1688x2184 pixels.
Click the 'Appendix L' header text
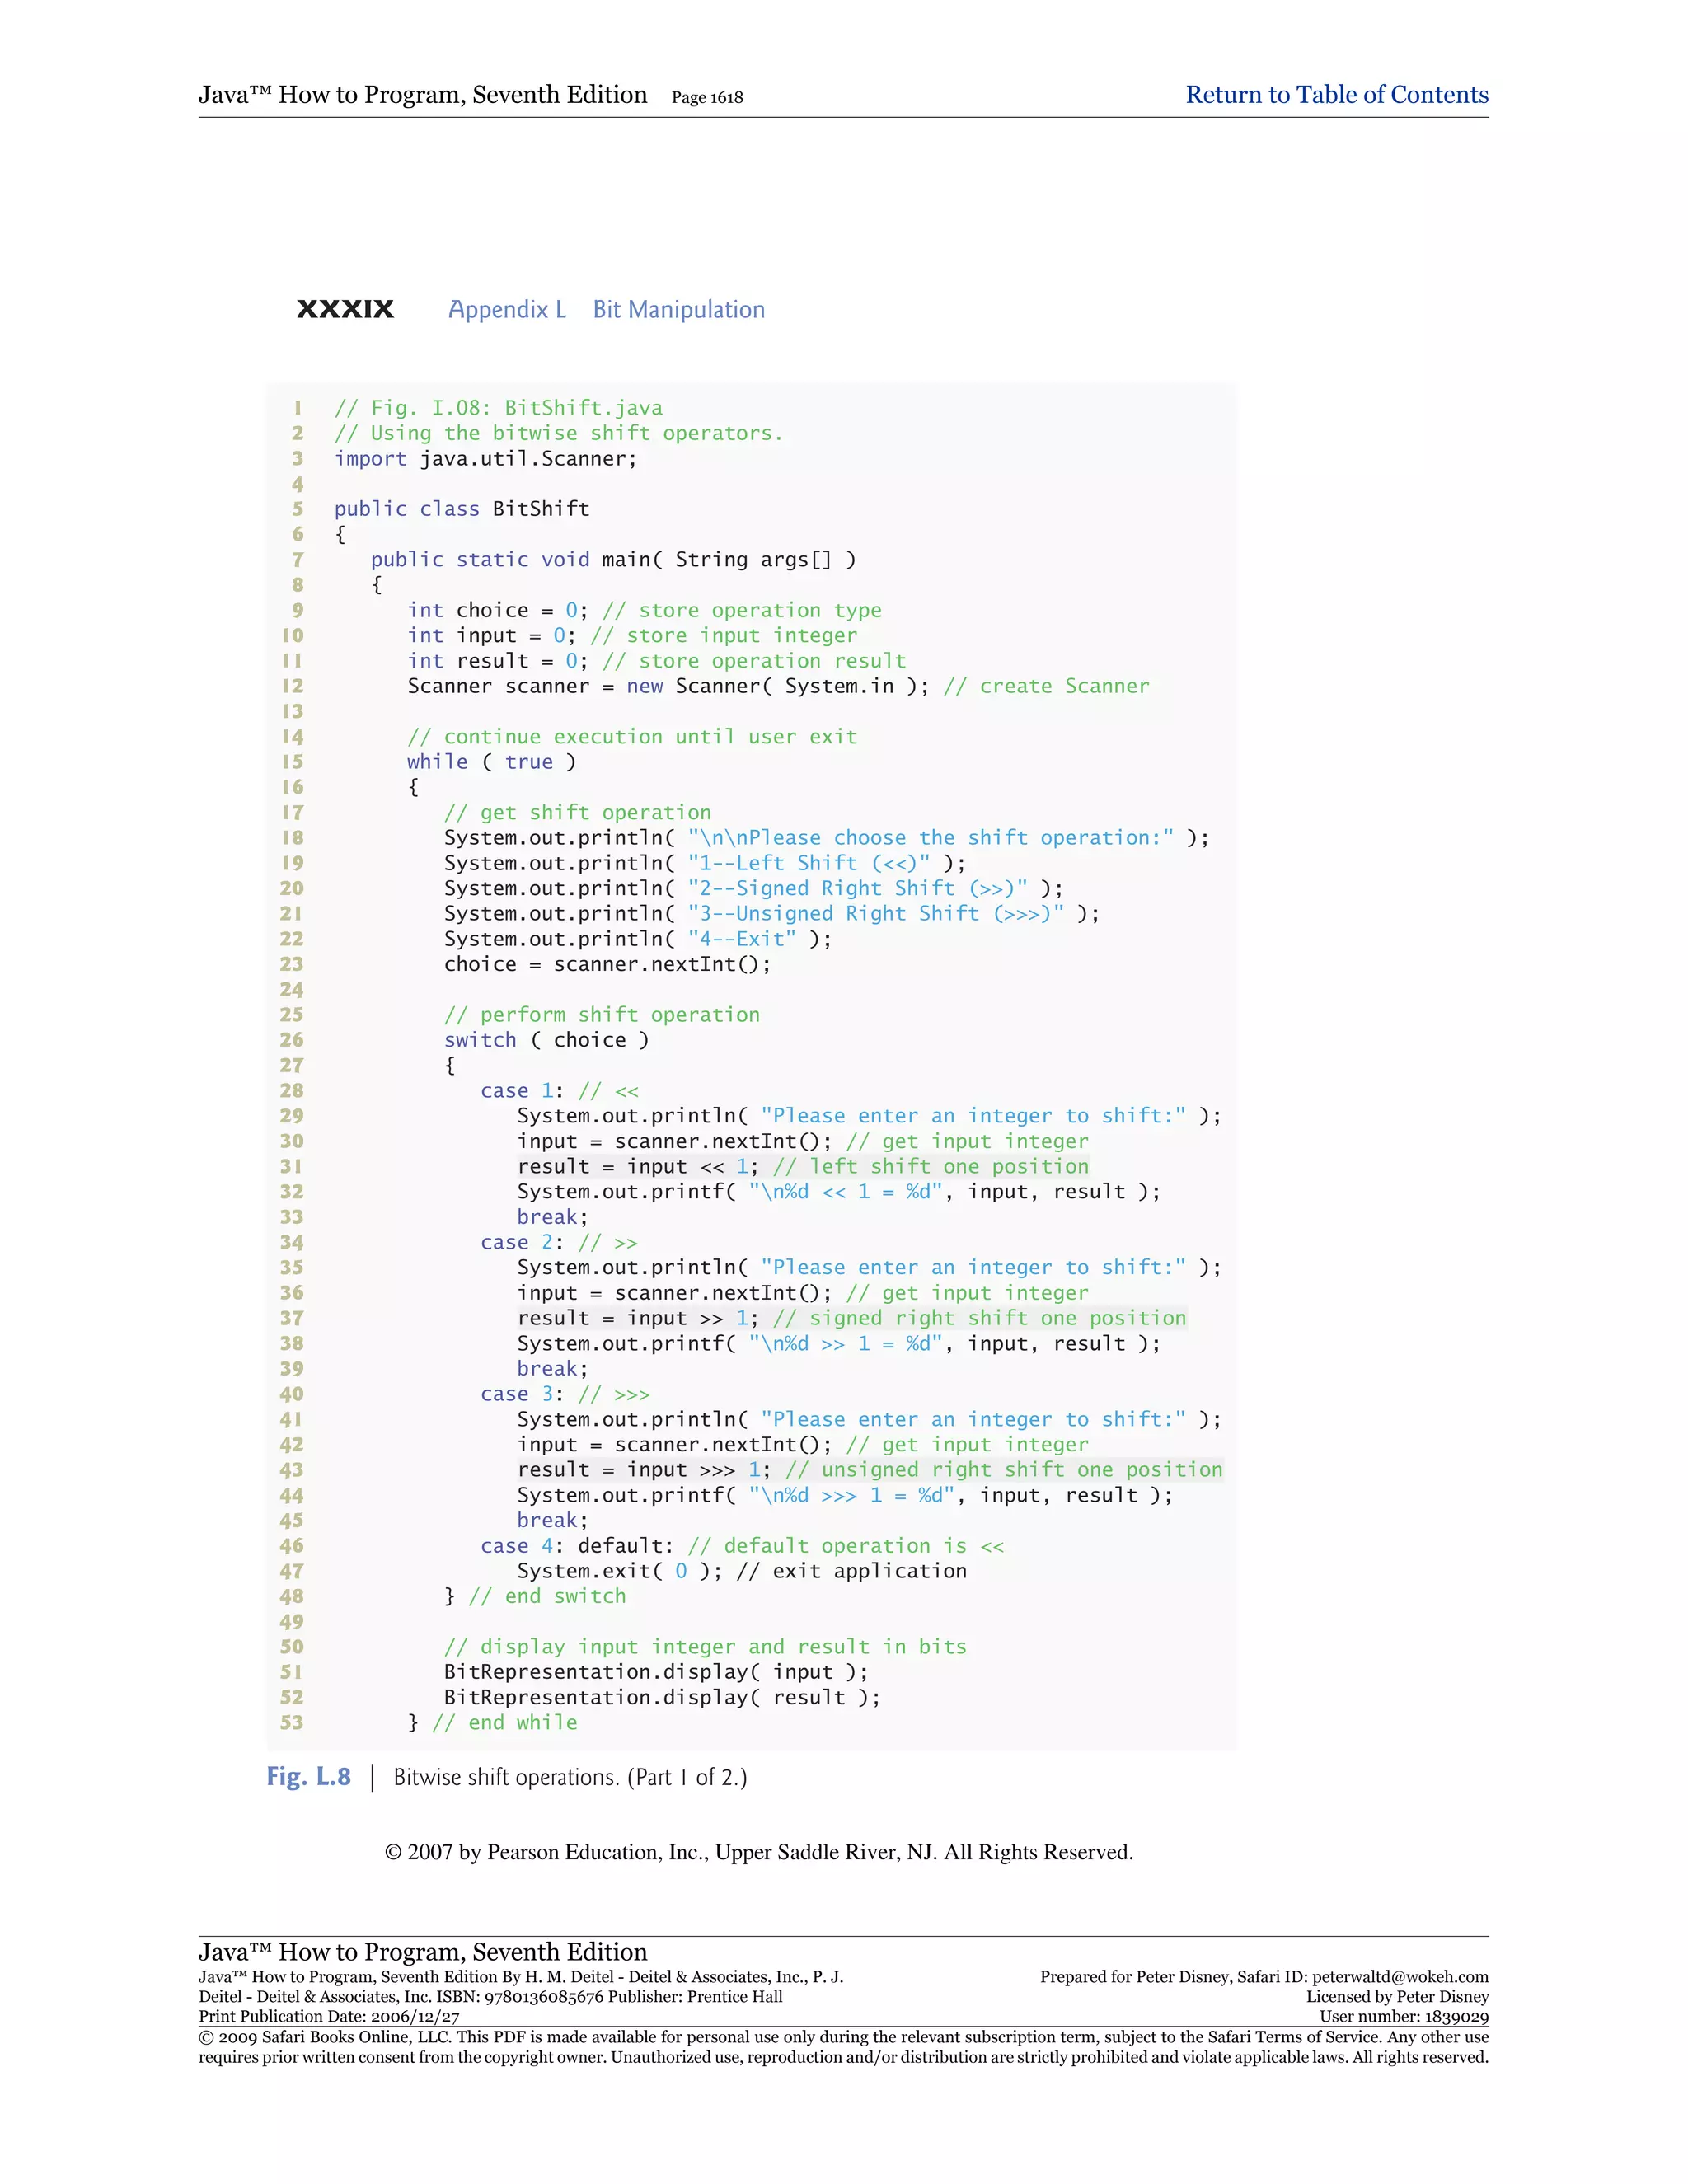coord(507,310)
